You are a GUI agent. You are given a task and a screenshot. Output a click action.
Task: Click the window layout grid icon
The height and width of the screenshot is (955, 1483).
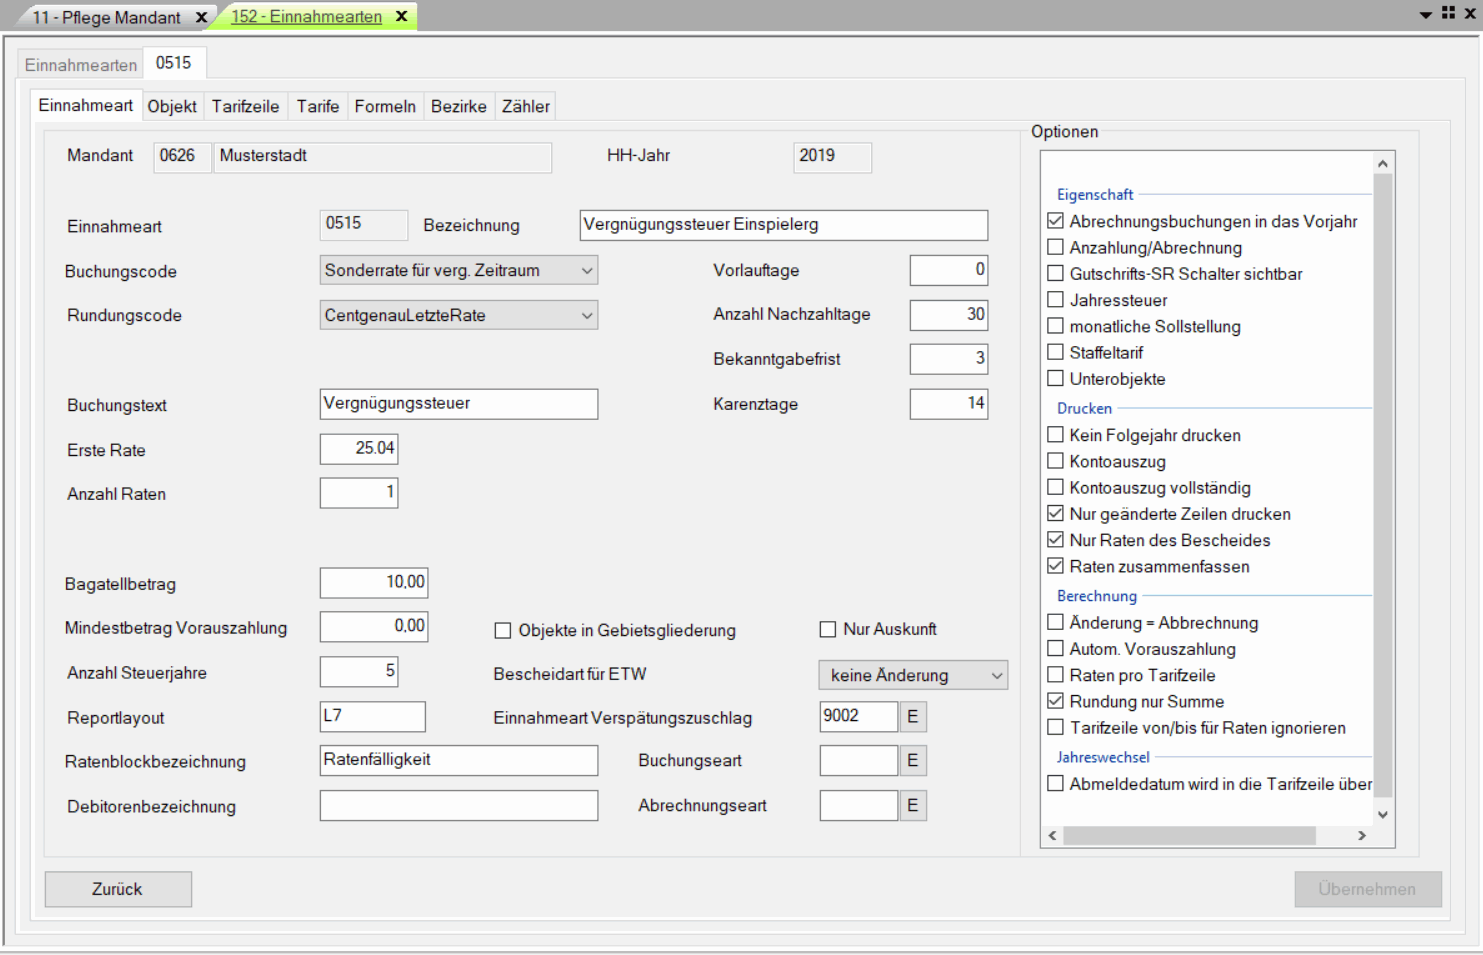1448,13
